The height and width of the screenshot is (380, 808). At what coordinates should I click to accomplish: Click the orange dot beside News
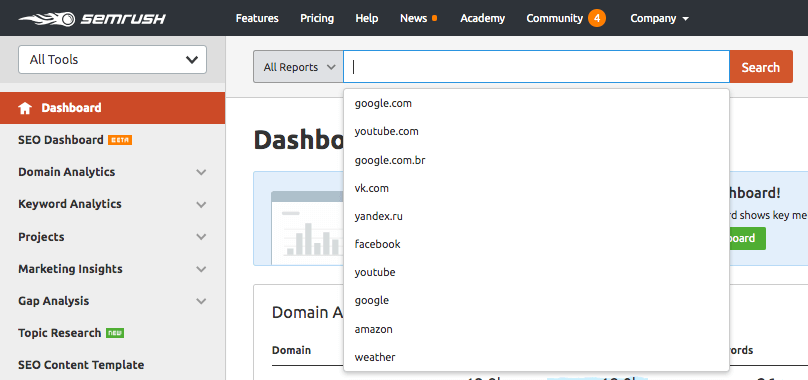(x=434, y=19)
